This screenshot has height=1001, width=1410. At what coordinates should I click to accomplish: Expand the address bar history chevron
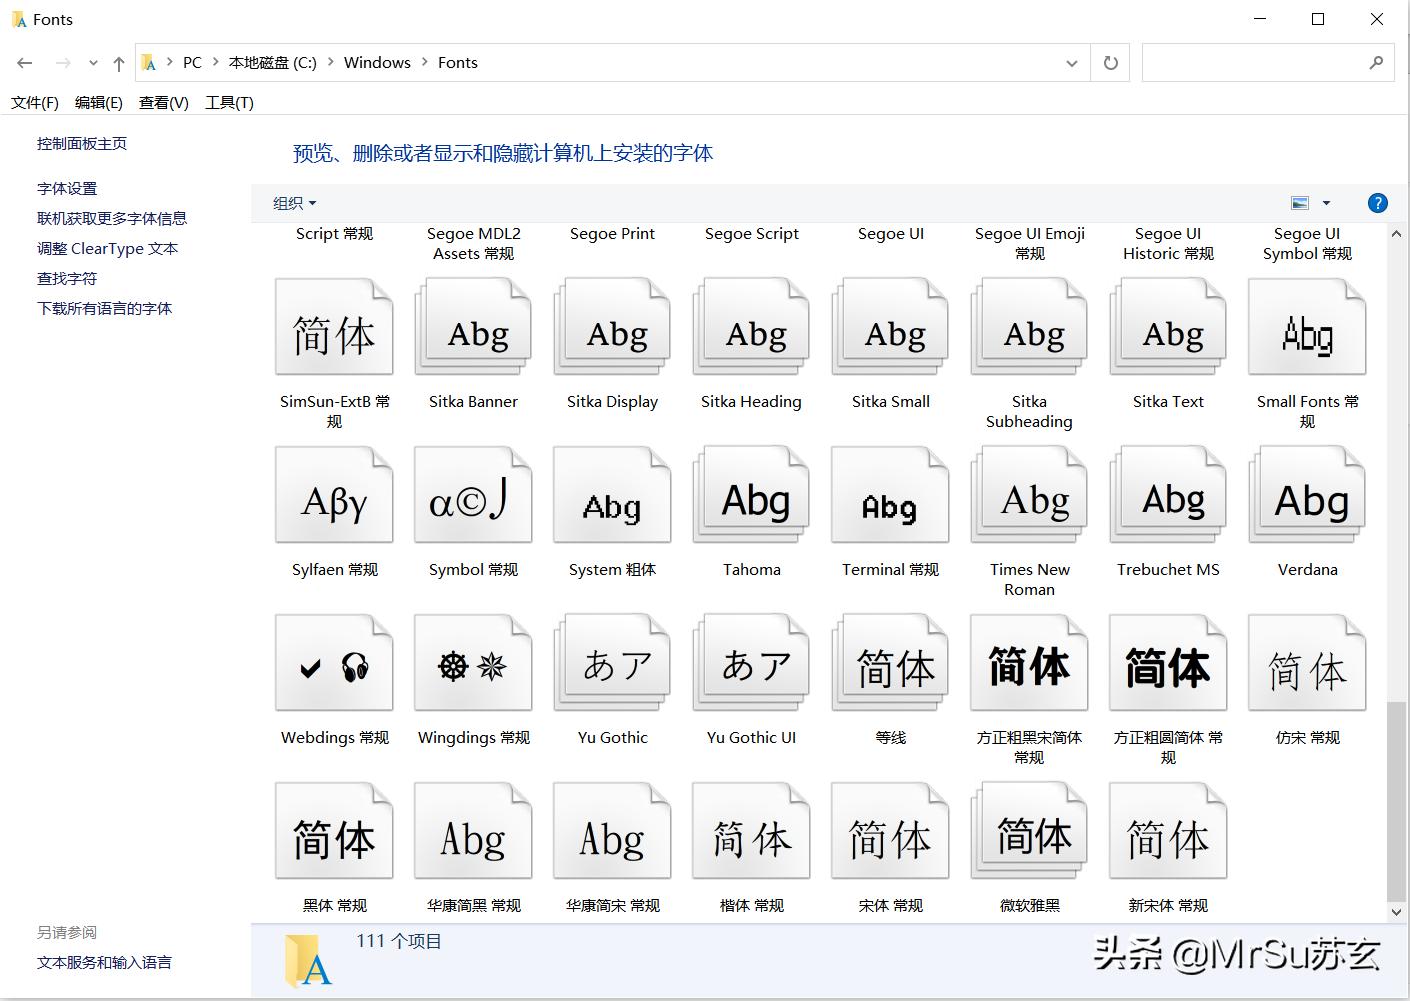click(1072, 62)
